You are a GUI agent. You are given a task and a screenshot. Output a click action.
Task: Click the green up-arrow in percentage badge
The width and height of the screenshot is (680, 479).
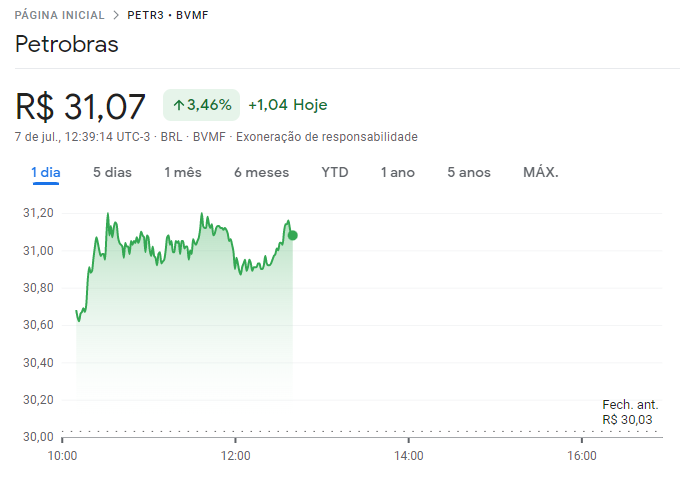click(178, 105)
